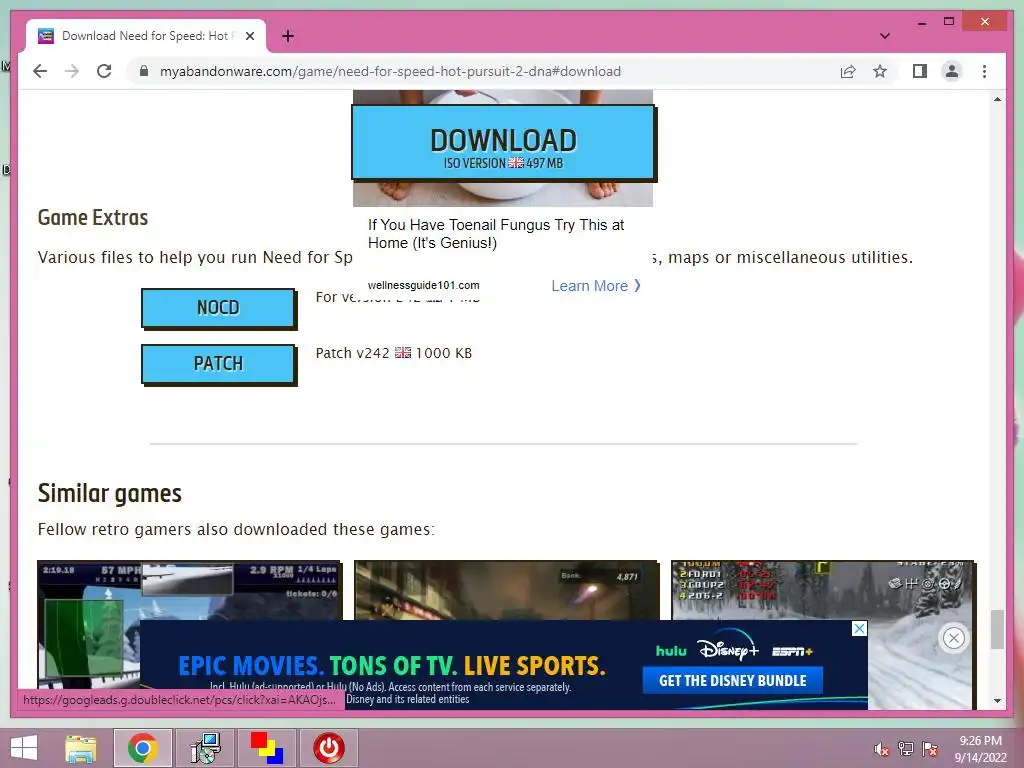
Task: Reload the current page
Action: tap(104, 71)
